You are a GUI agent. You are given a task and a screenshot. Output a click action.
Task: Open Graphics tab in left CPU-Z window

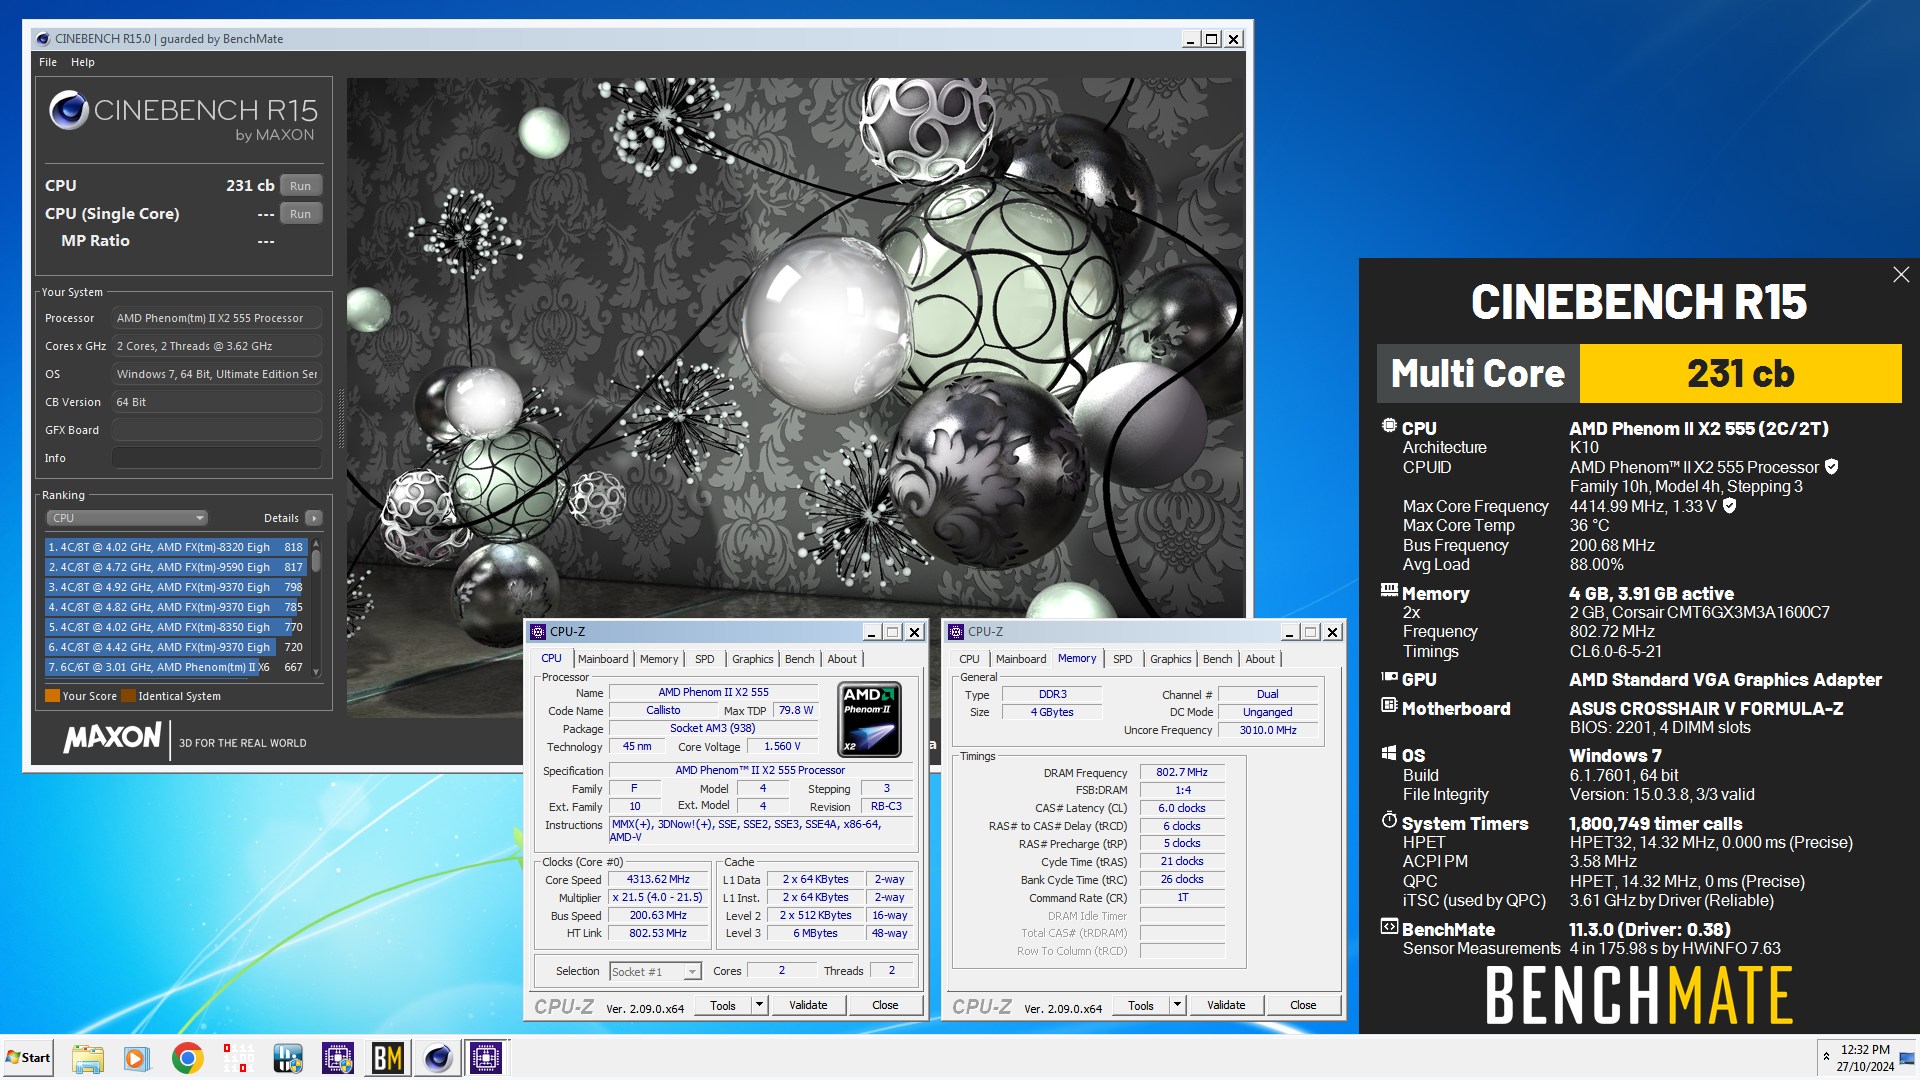click(753, 659)
